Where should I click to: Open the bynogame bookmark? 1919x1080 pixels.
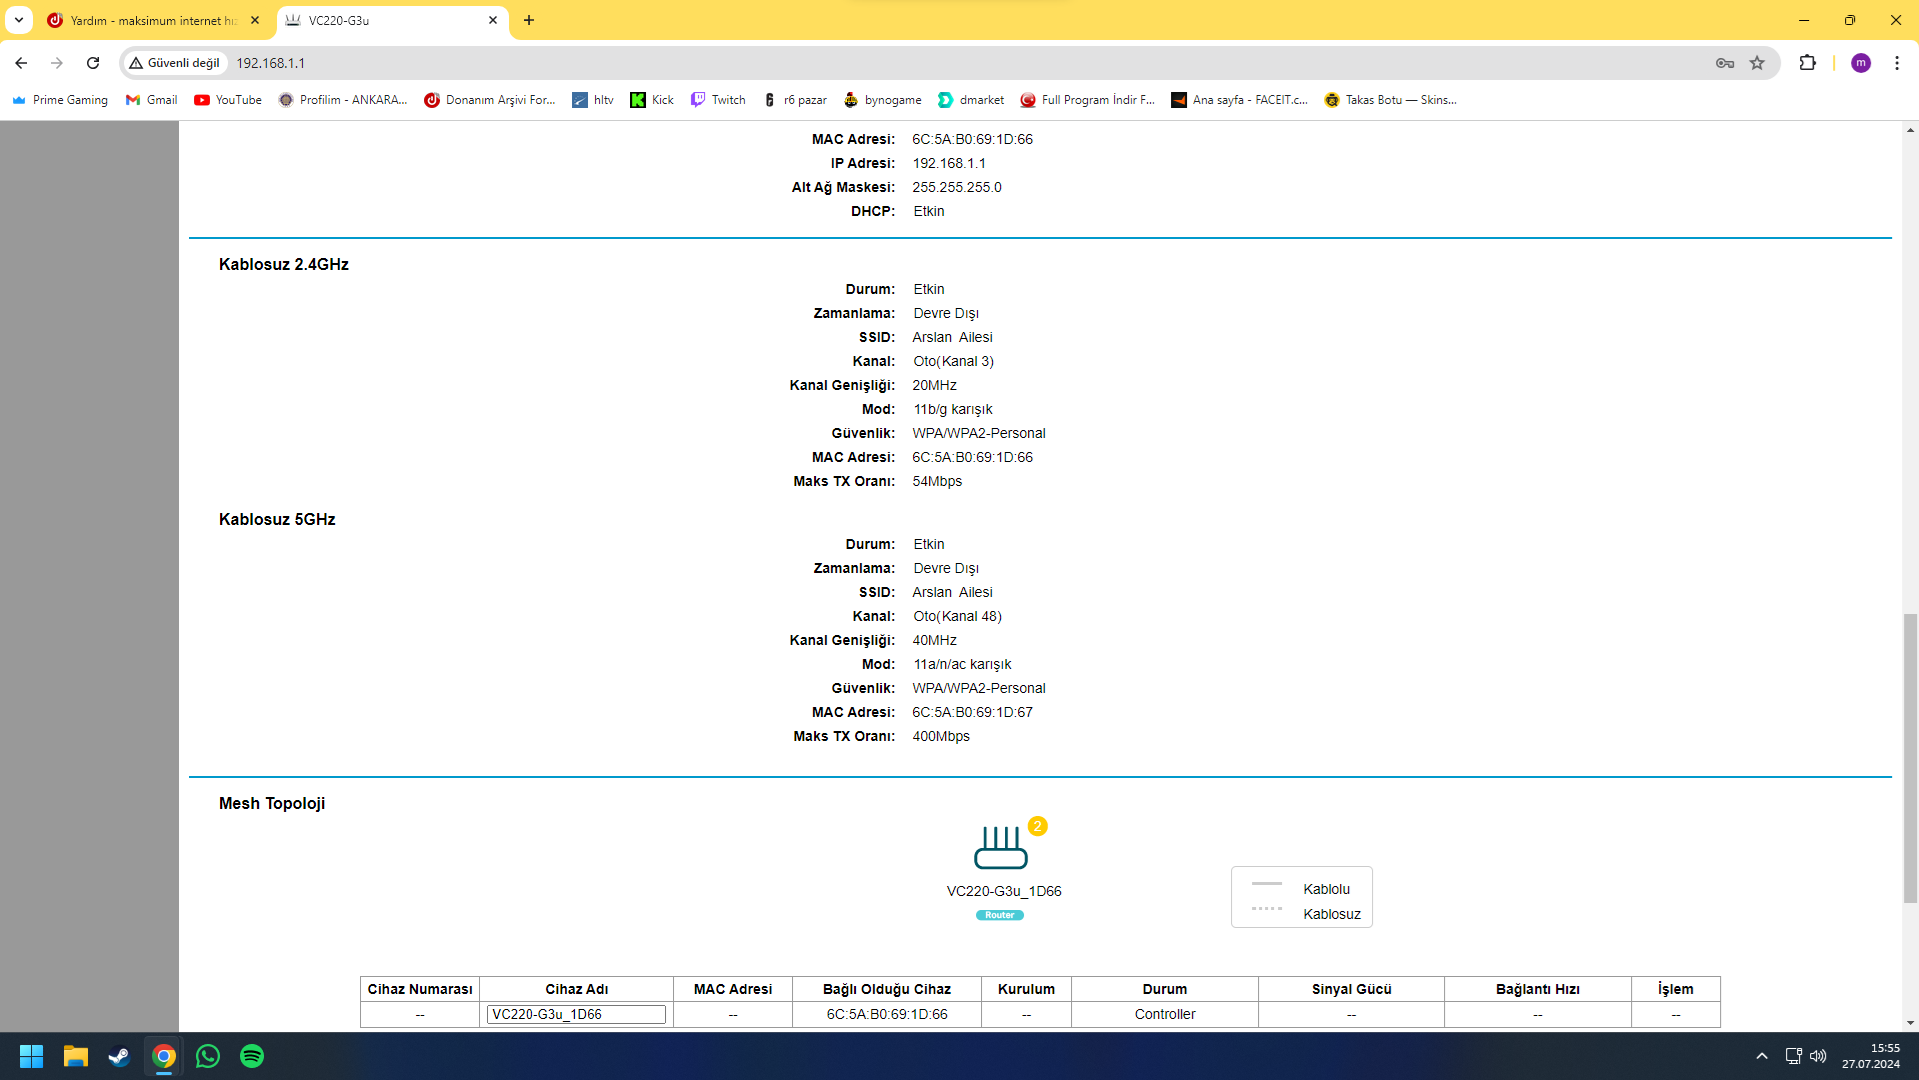click(883, 100)
